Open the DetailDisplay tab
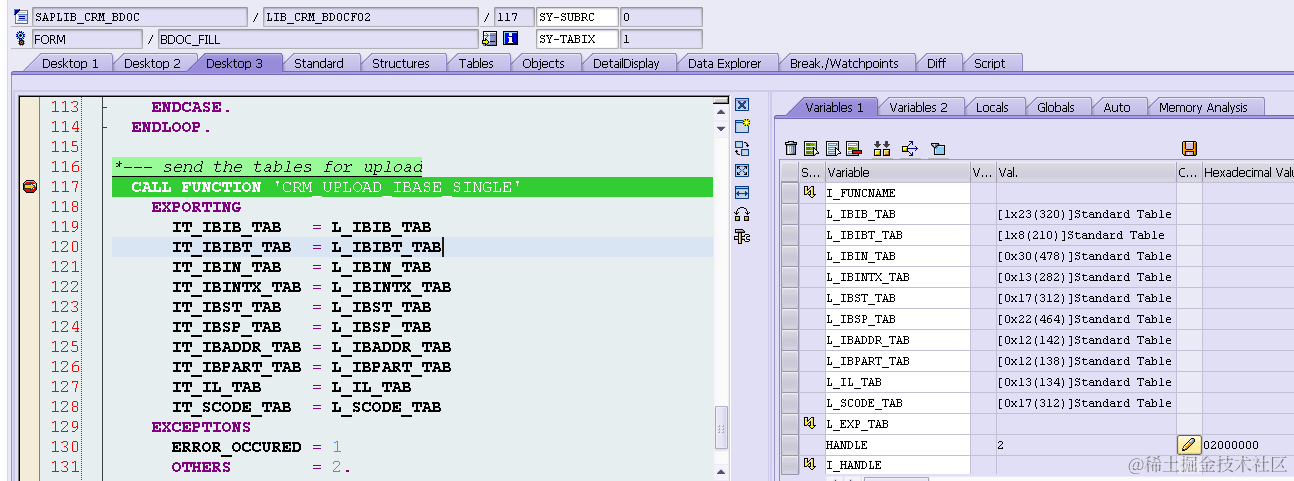This screenshot has height=481, width=1294. click(626, 63)
